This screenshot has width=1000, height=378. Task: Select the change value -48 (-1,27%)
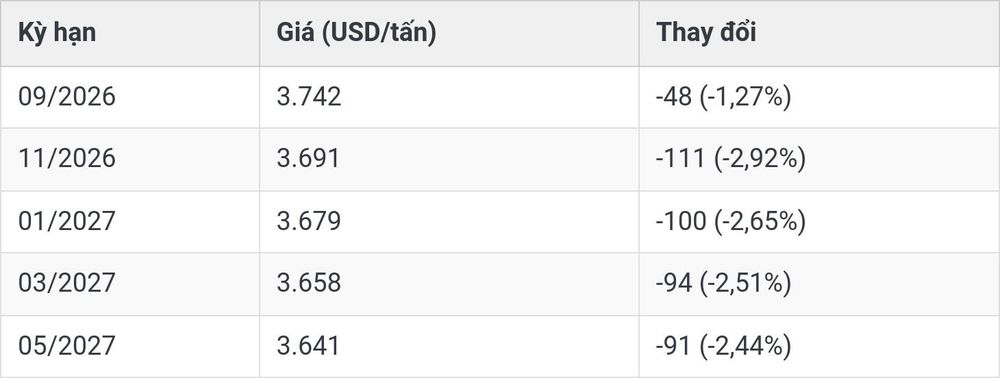tap(723, 98)
